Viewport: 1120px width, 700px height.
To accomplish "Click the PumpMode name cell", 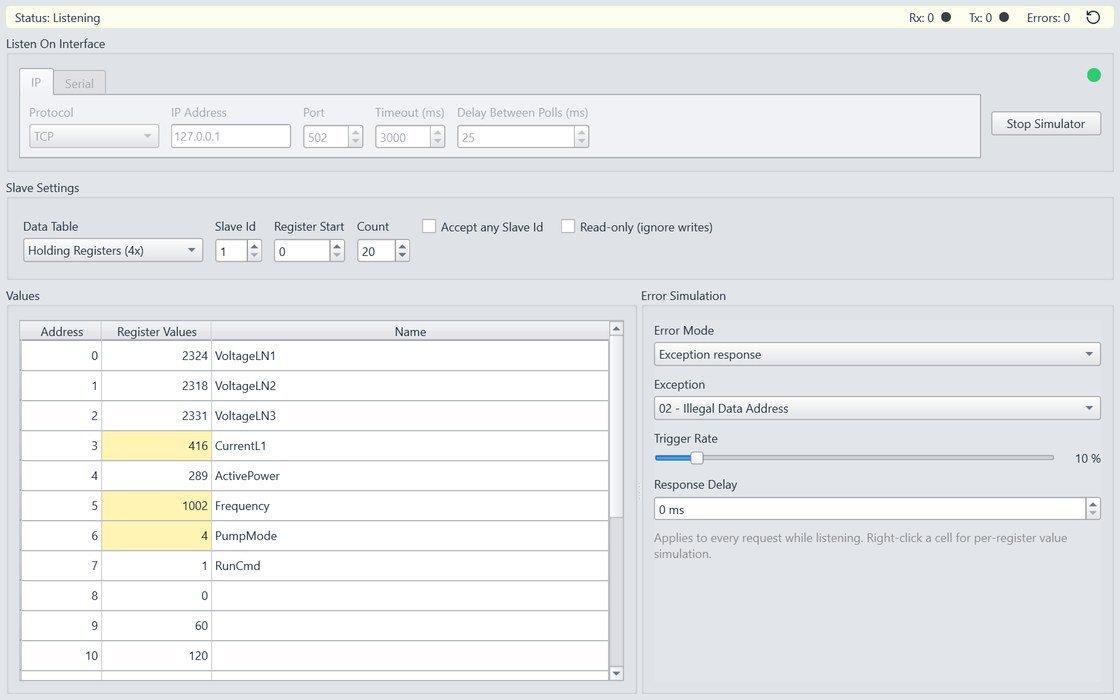I will click(410, 536).
